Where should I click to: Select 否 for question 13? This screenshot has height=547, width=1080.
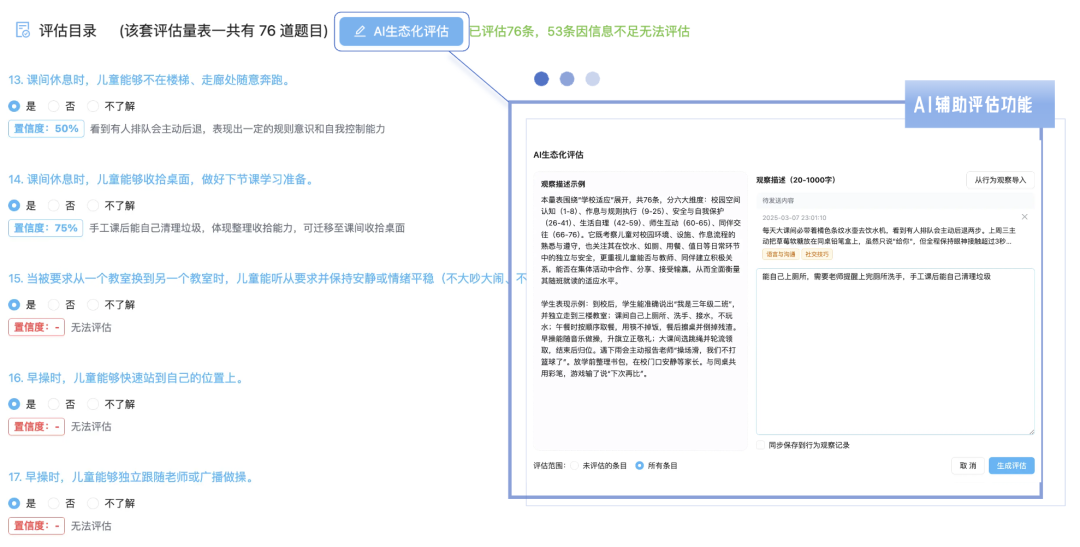tap(53, 106)
